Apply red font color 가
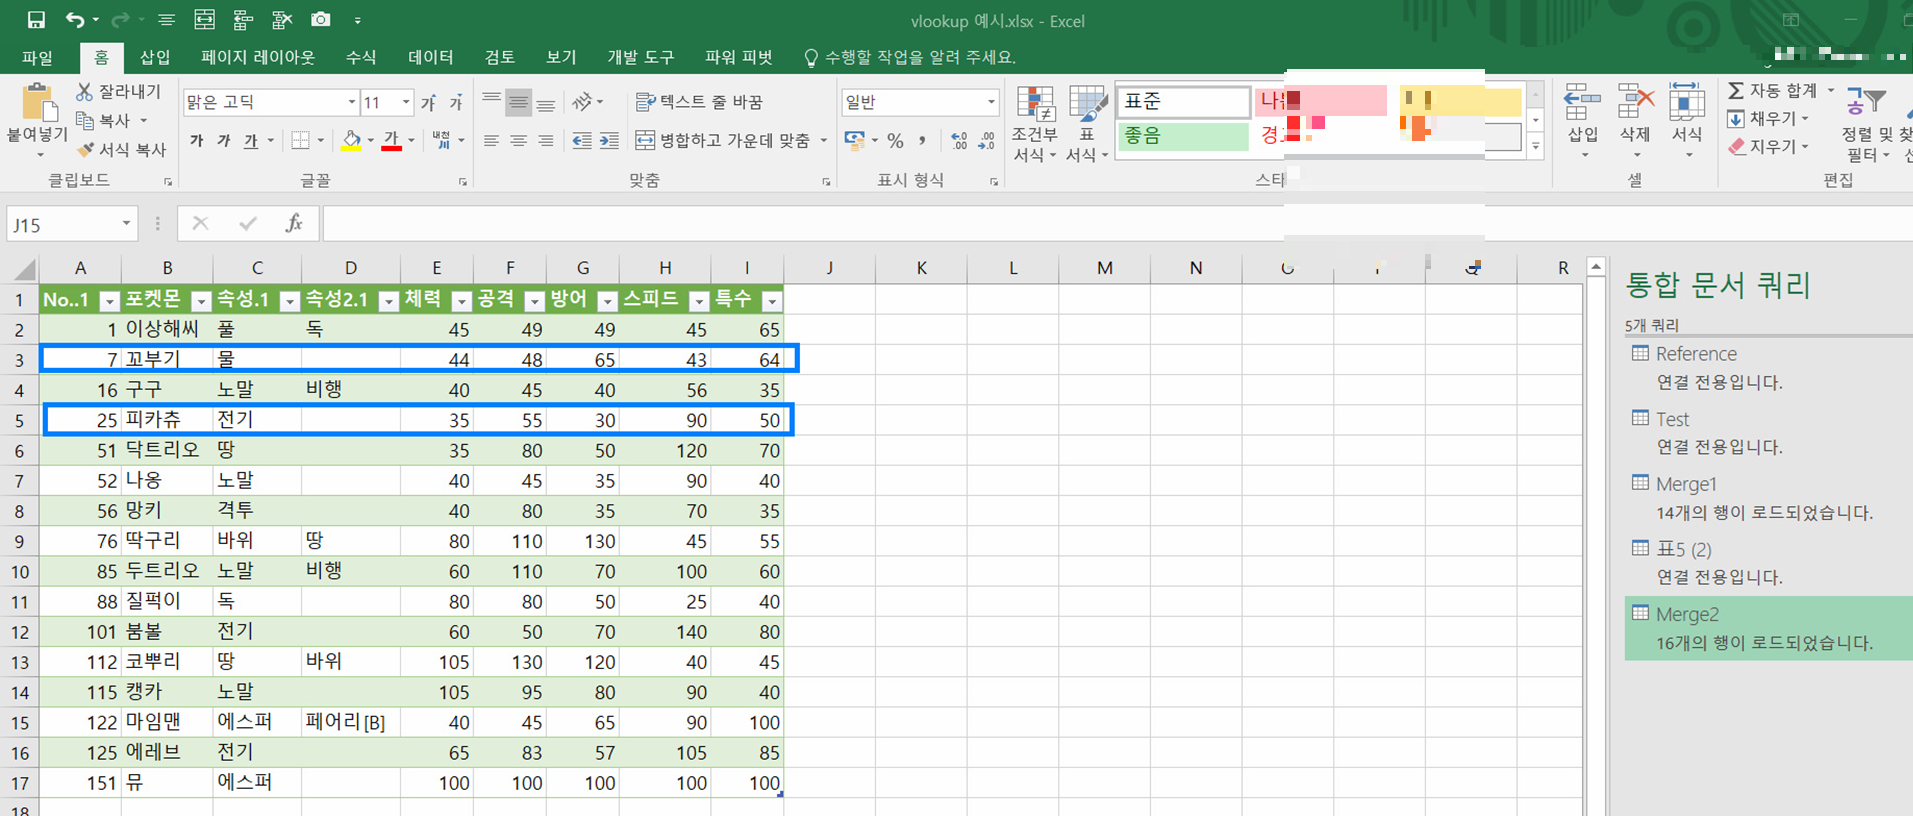The image size is (1913, 816). pyautogui.click(x=391, y=141)
